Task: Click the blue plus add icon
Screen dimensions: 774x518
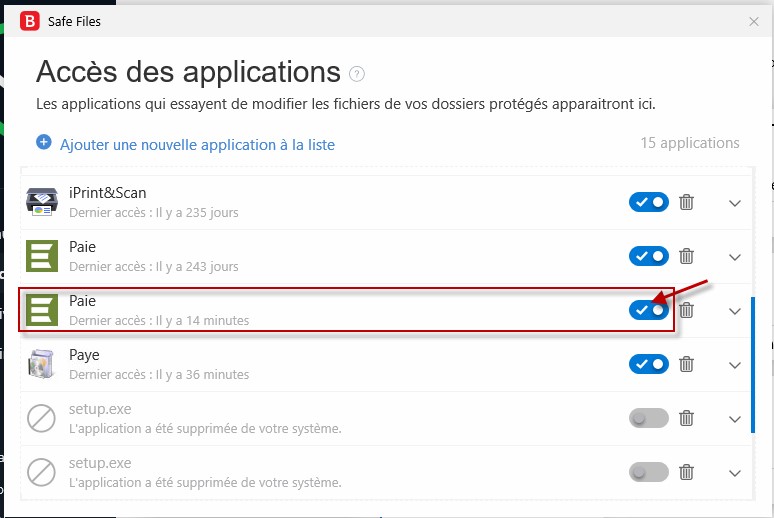Action: (x=43, y=142)
